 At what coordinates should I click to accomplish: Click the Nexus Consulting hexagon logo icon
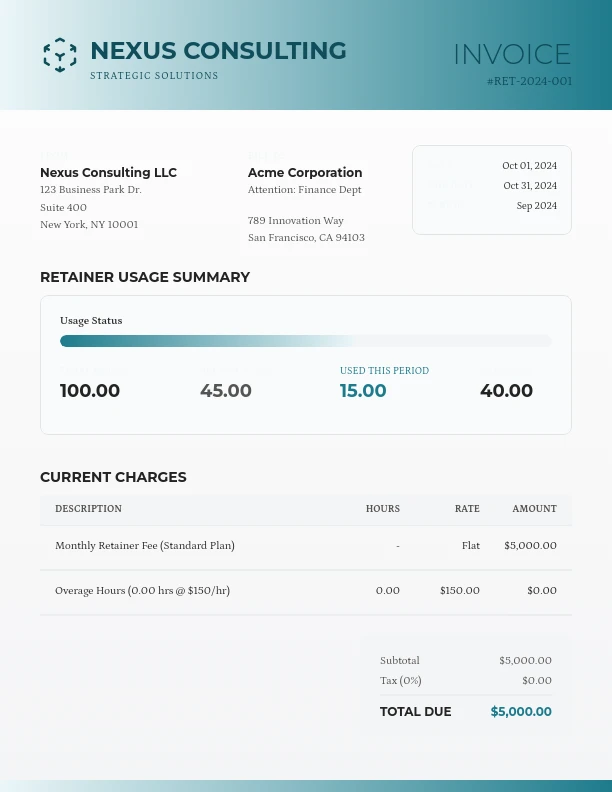[60, 55]
